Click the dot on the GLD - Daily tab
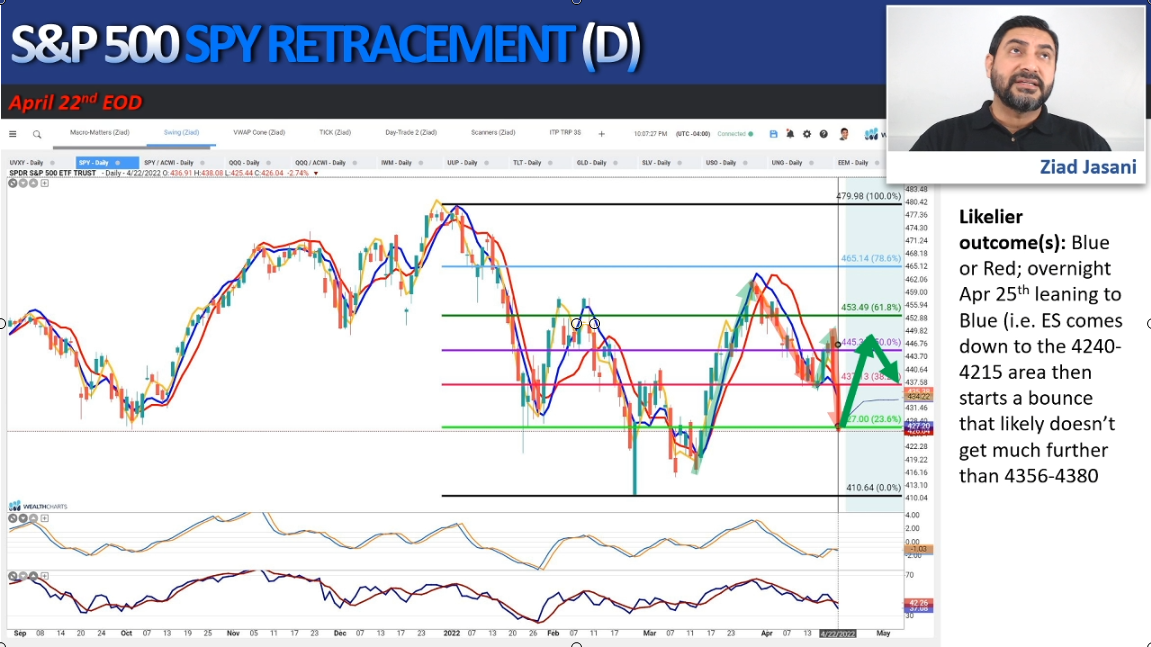Image resolution: width=1151 pixels, height=647 pixels. tap(615, 163)
